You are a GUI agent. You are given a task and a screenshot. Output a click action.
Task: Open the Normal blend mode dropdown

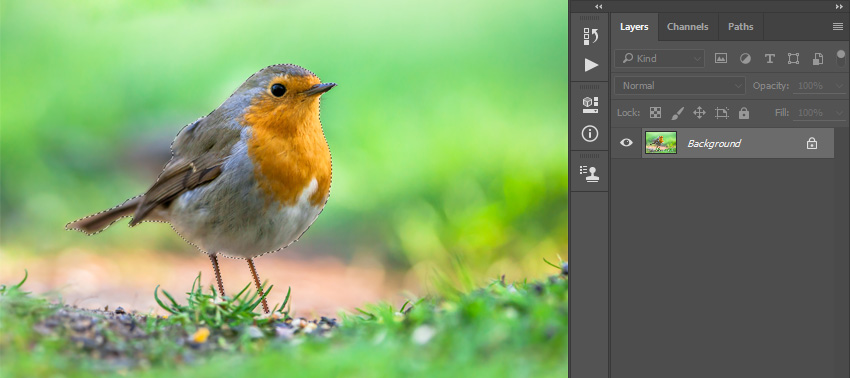(680, 86)
